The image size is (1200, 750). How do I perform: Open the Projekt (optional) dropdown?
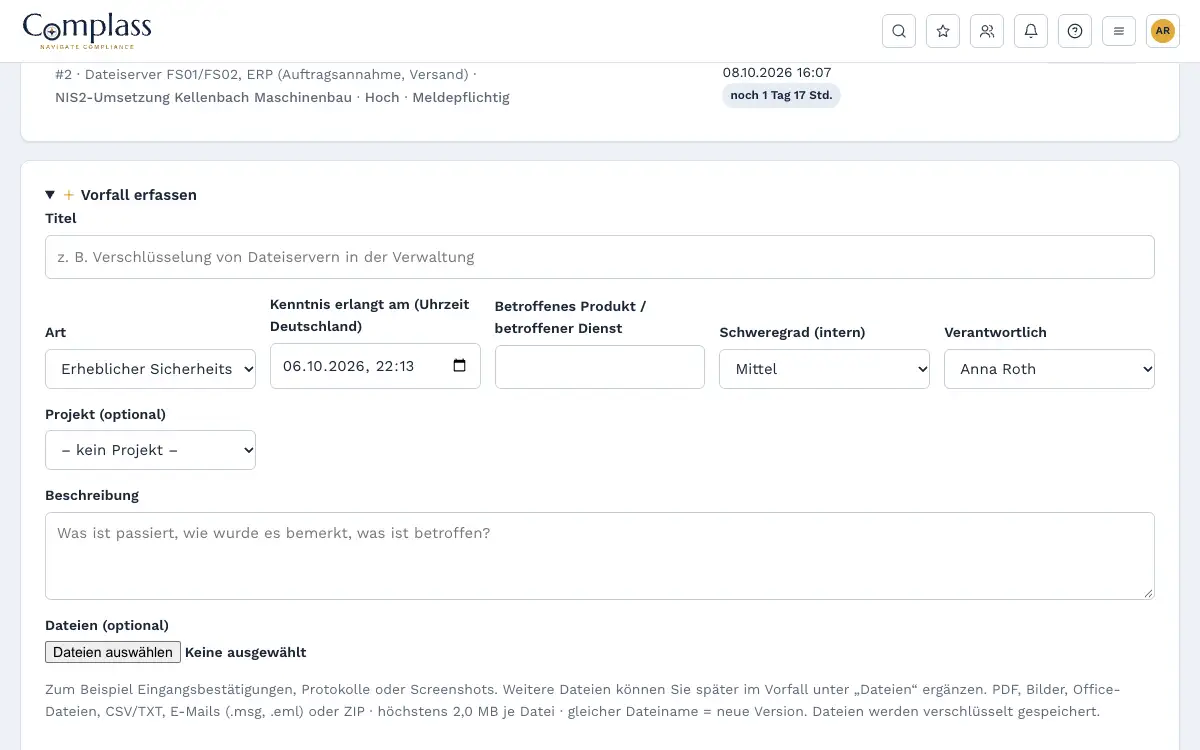pos(150,450)
